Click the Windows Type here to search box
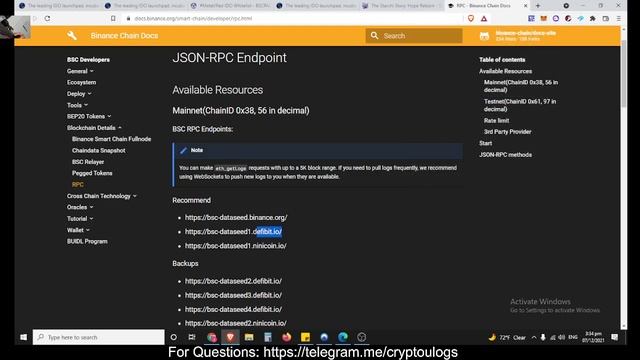Image resolution: width=640 pixels, height=360 pixels. [x=99, y=337]
